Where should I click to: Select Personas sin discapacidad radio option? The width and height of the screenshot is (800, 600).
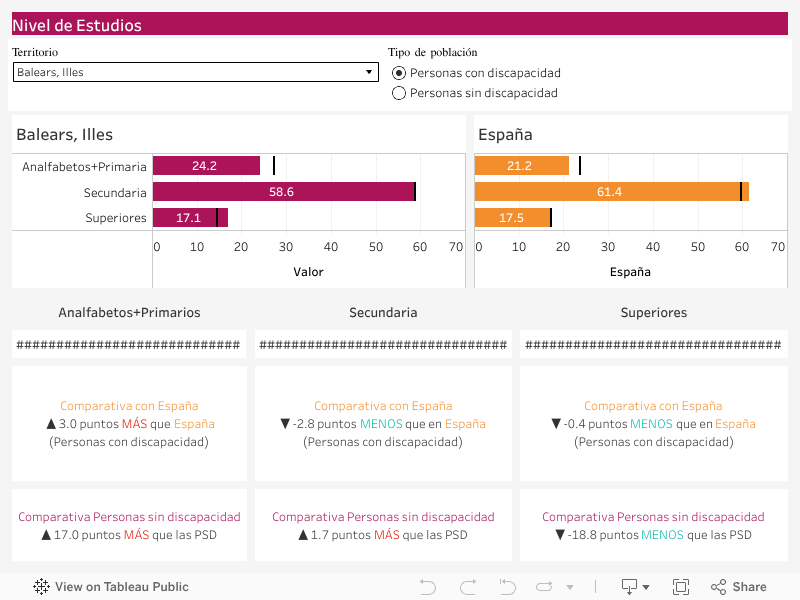pyautogui.click(x=399, y=93)
